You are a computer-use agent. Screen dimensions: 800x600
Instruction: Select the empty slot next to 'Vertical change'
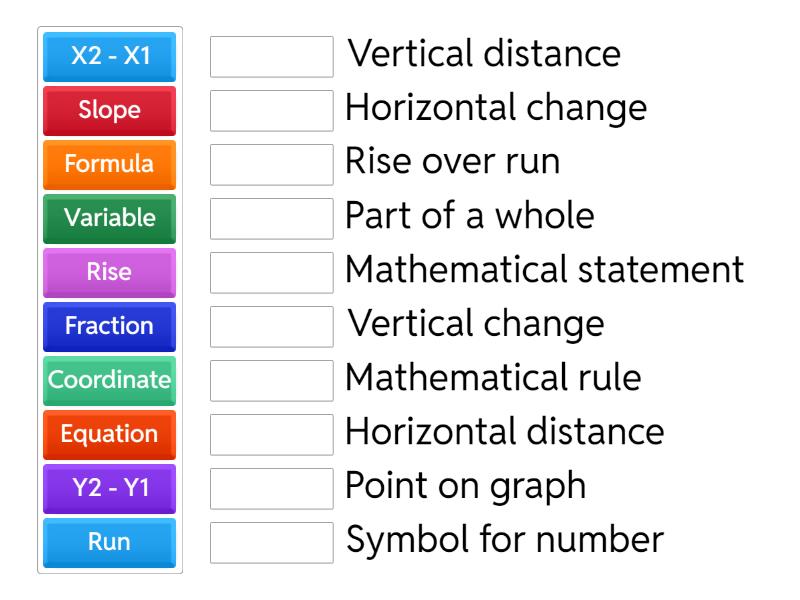click(272, 327)
